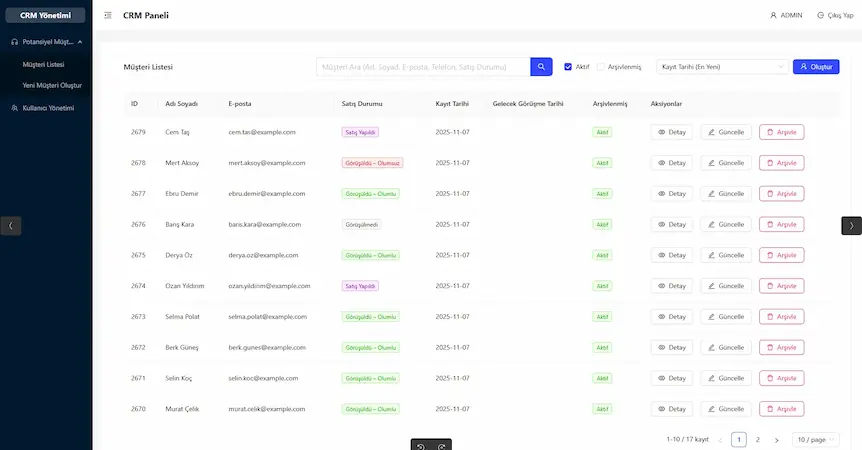Click the blue Oluştur button

[816, 67]
